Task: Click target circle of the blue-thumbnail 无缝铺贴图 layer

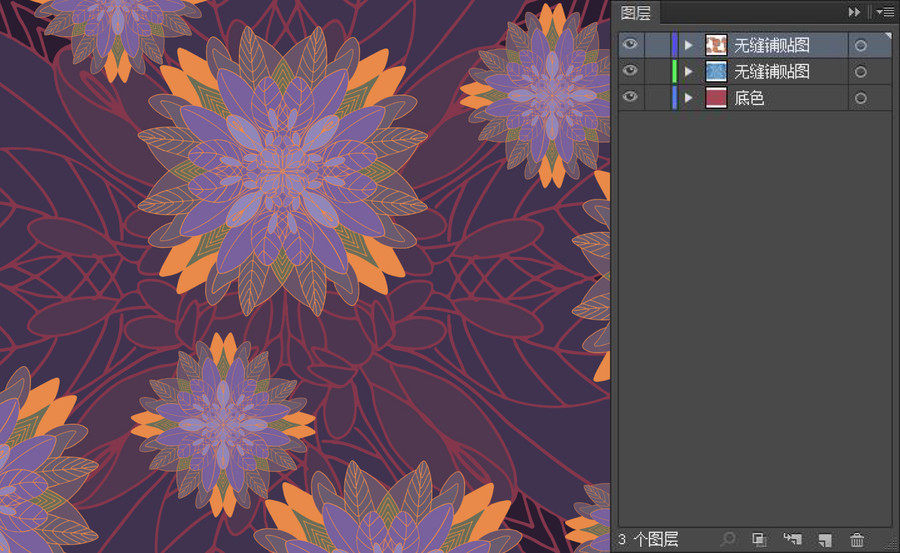Action: (860, 72)
